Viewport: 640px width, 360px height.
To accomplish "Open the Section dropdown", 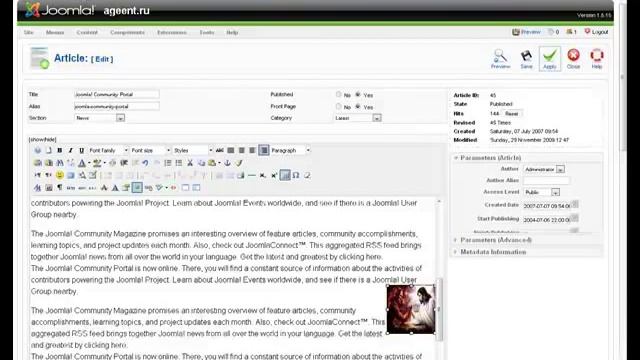I will pyautogui.click(x=100, y=118).
